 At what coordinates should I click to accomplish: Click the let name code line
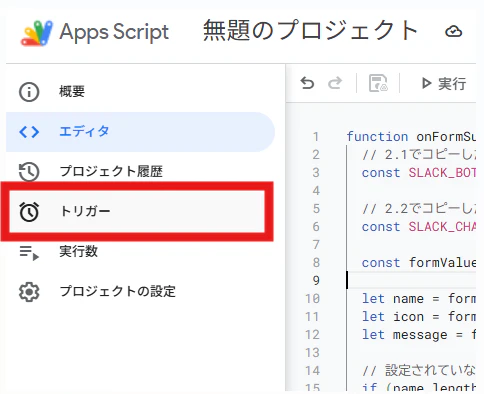419,299
